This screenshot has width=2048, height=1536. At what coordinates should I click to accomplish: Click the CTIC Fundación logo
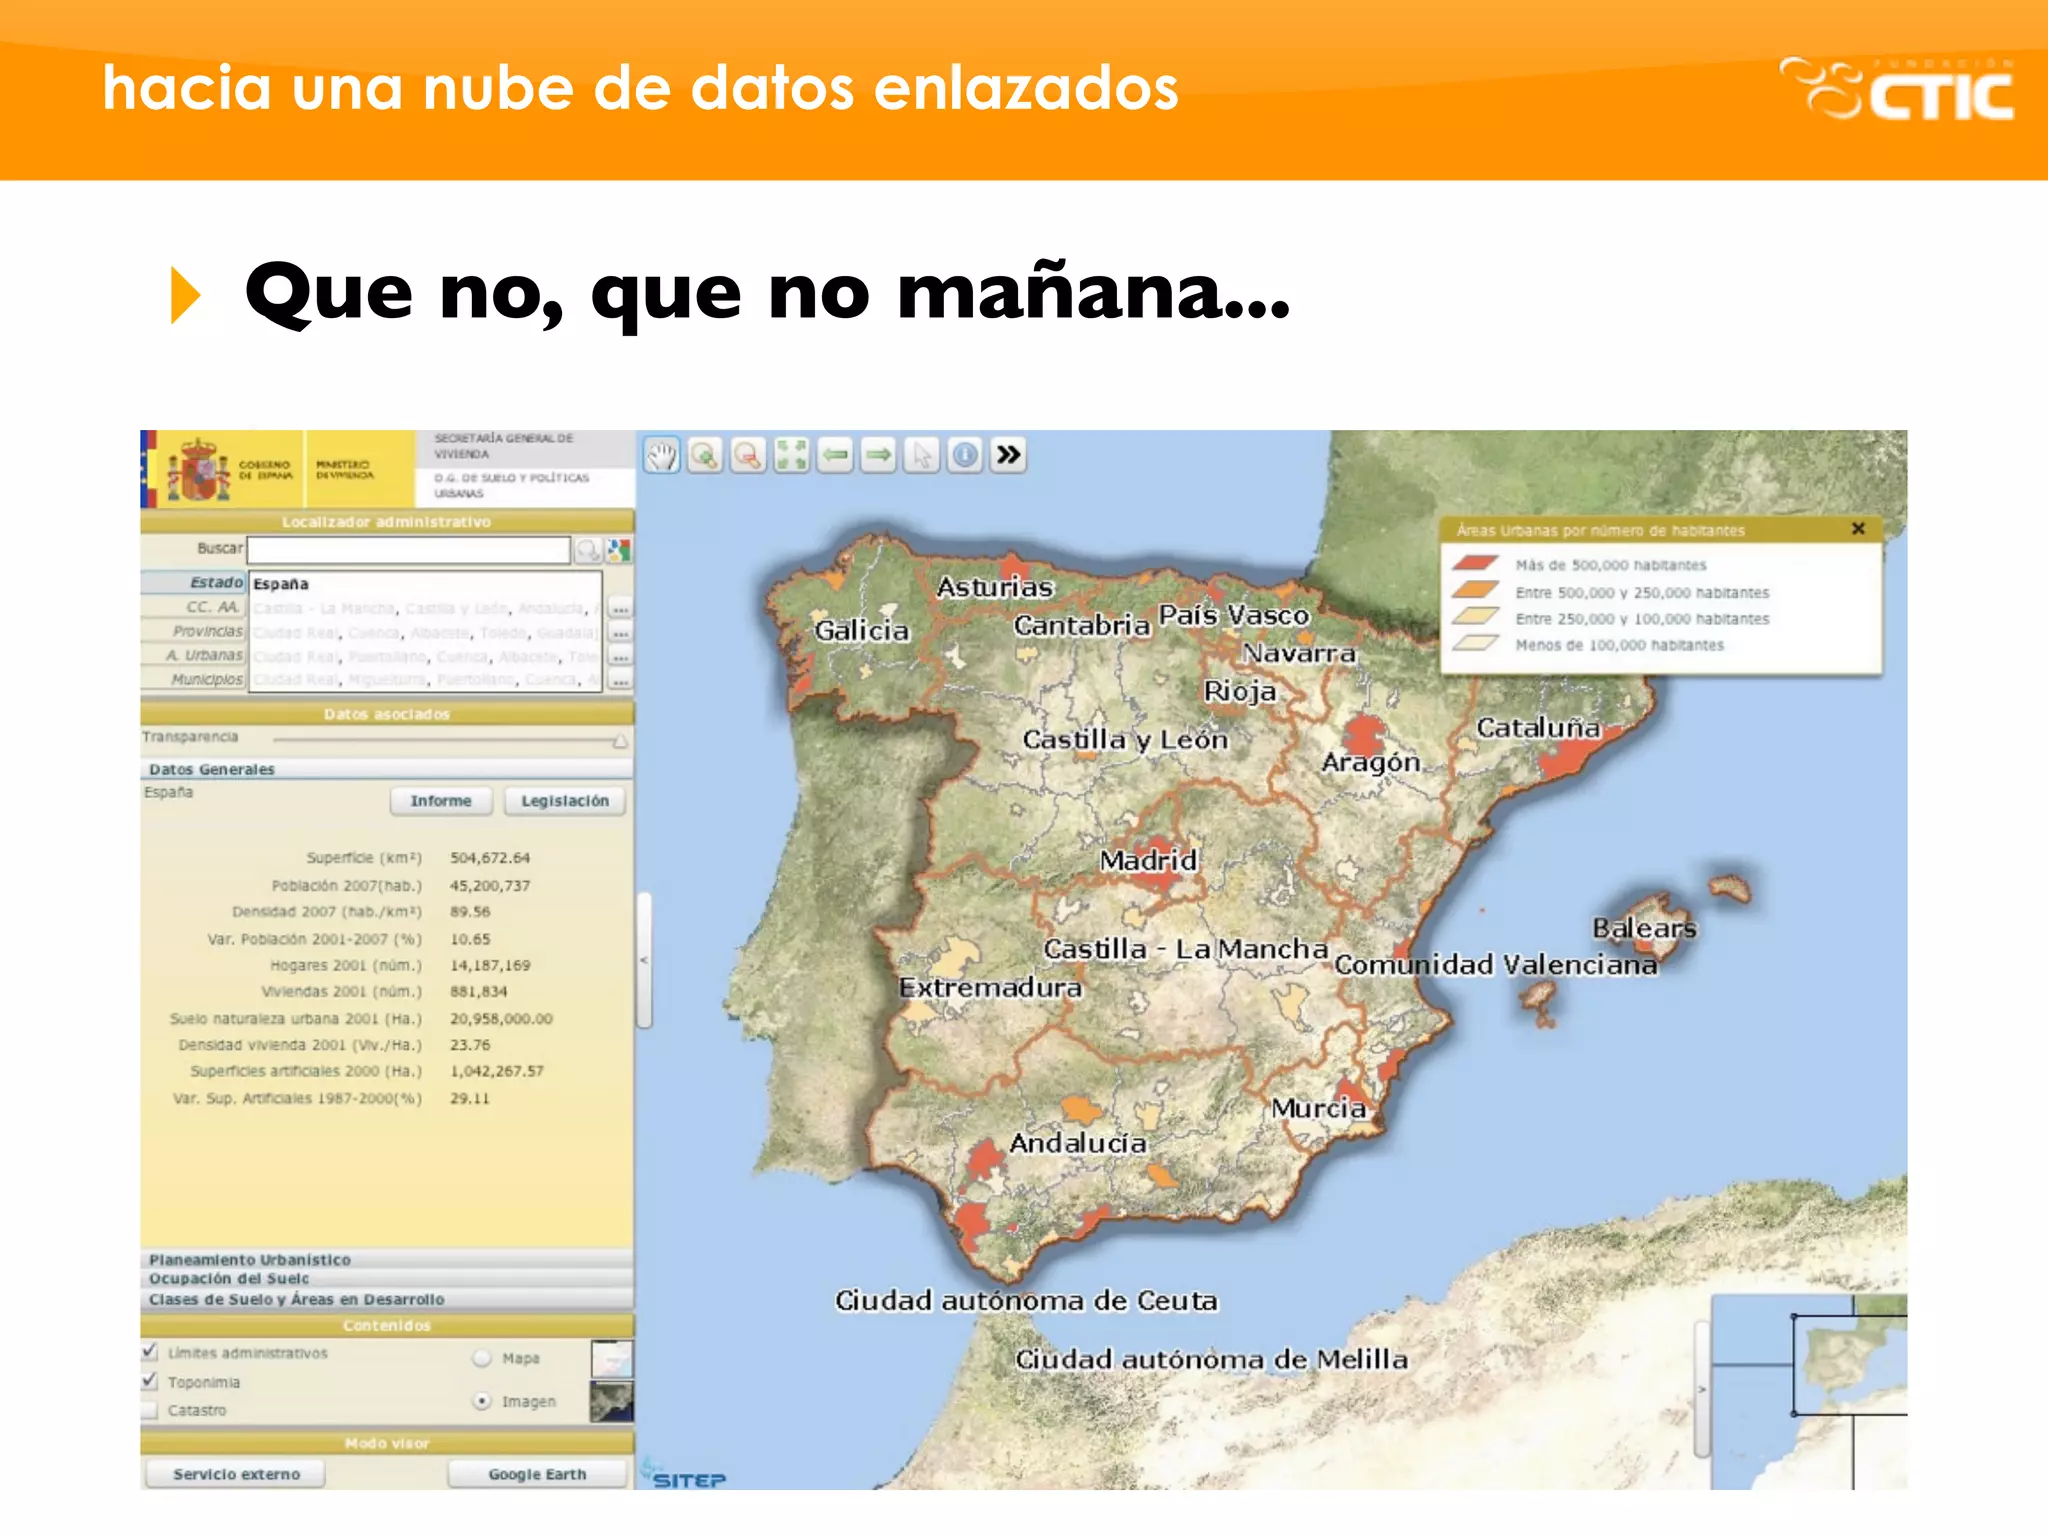click(1896, 89)
